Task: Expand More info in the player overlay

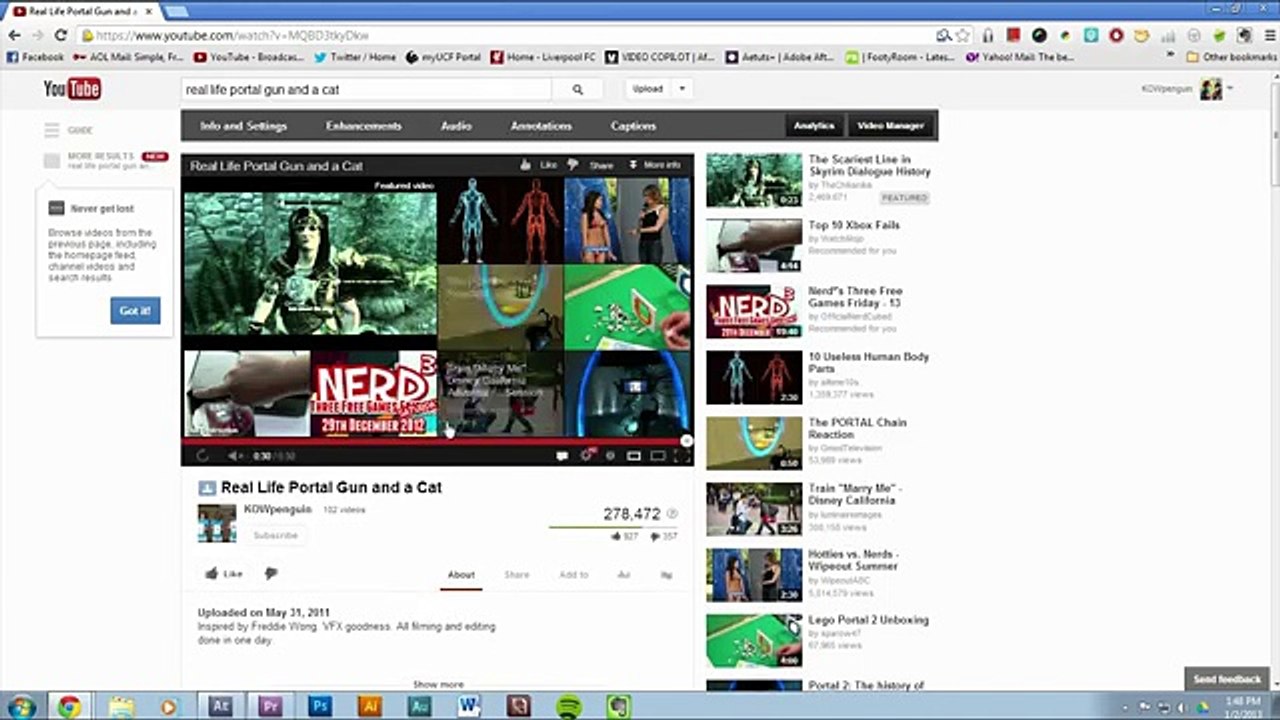Action: (655, 165)
